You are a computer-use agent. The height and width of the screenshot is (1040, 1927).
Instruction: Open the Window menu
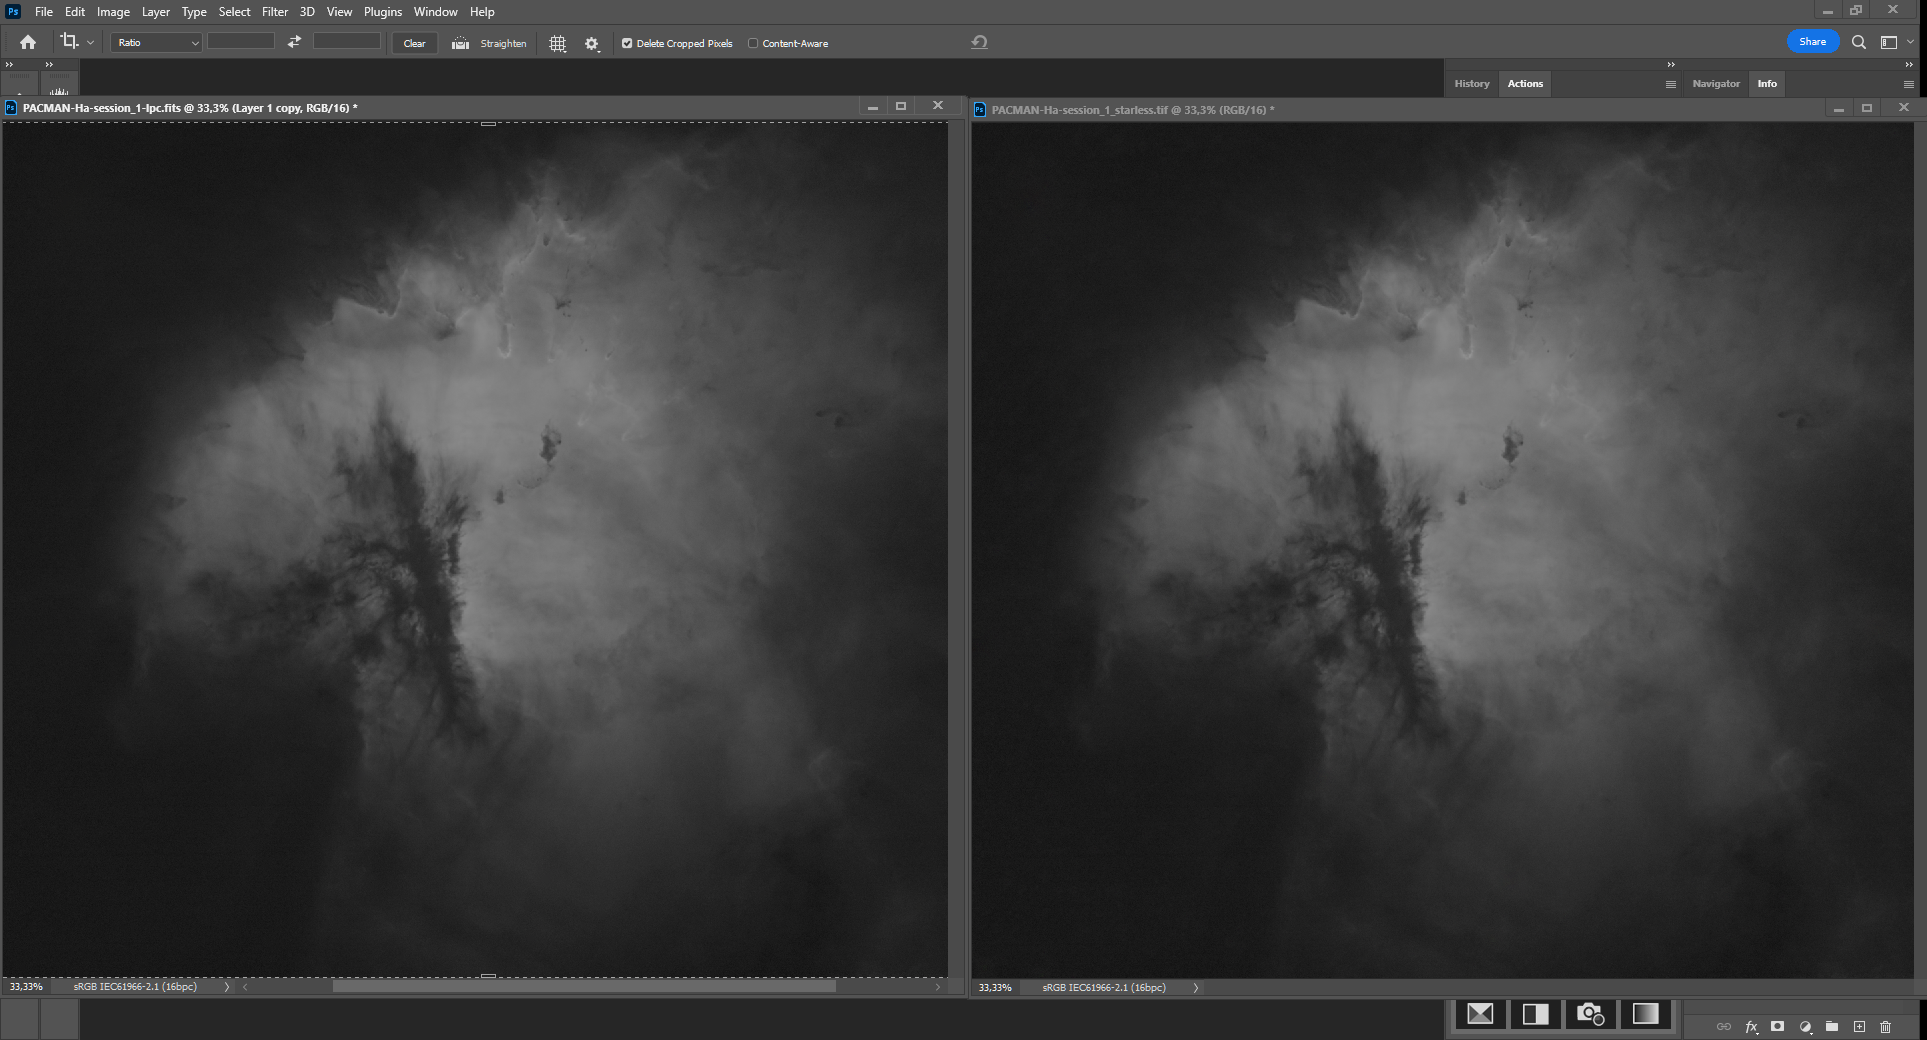point(436,12)
